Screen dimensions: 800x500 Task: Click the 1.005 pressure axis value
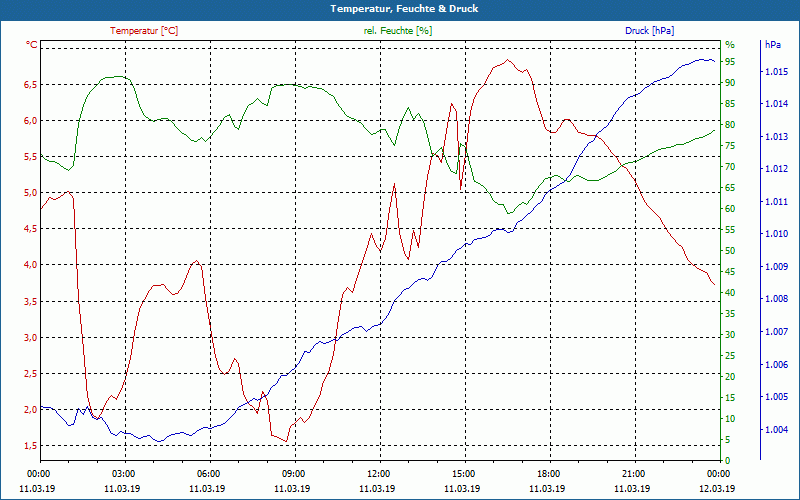[x=776, y=397]
